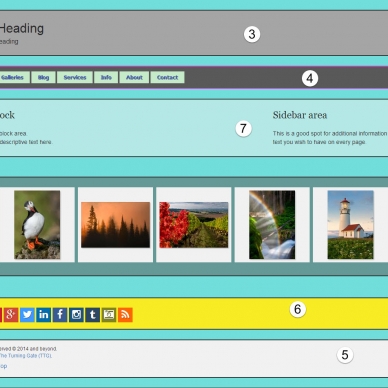Open the Info navigation item
388x388 pixels.
click(106, 77)
